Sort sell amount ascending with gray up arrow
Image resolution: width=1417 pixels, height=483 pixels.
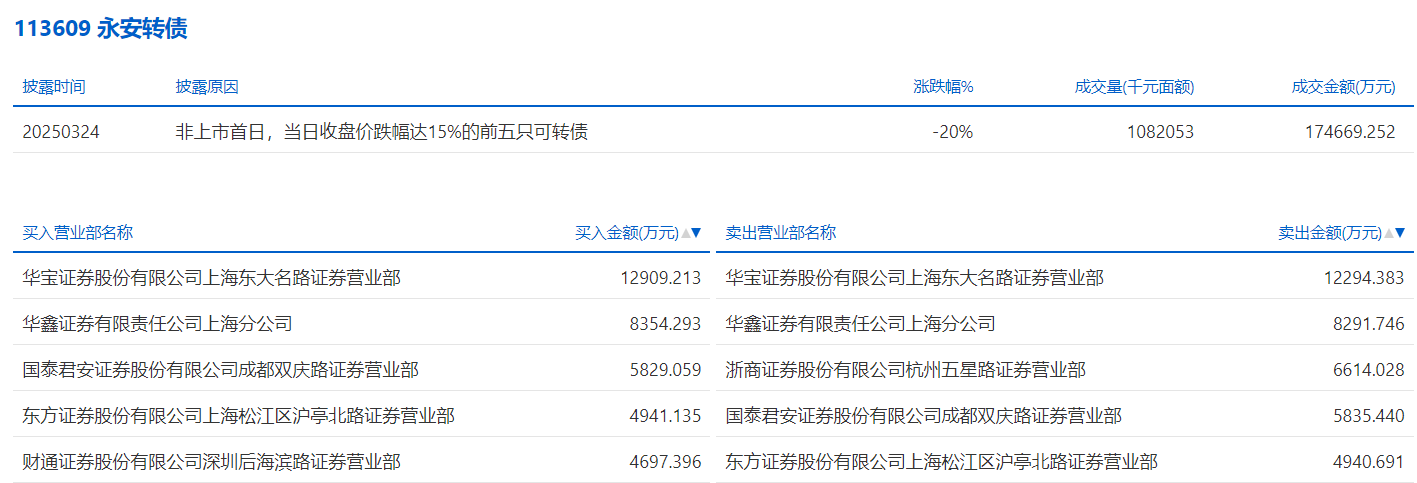click(x=1388, y=233)
